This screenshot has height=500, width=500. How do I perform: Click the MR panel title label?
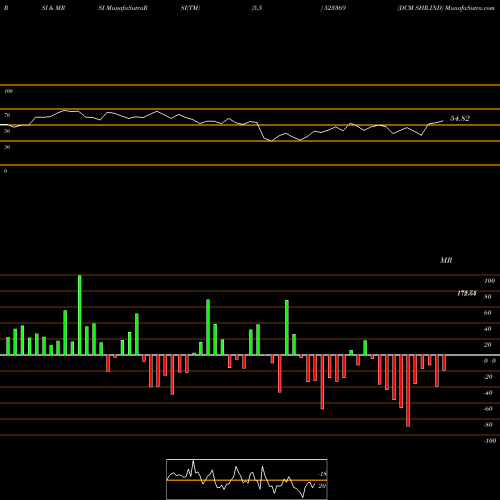pyautogui.click(x=446, y=260)
